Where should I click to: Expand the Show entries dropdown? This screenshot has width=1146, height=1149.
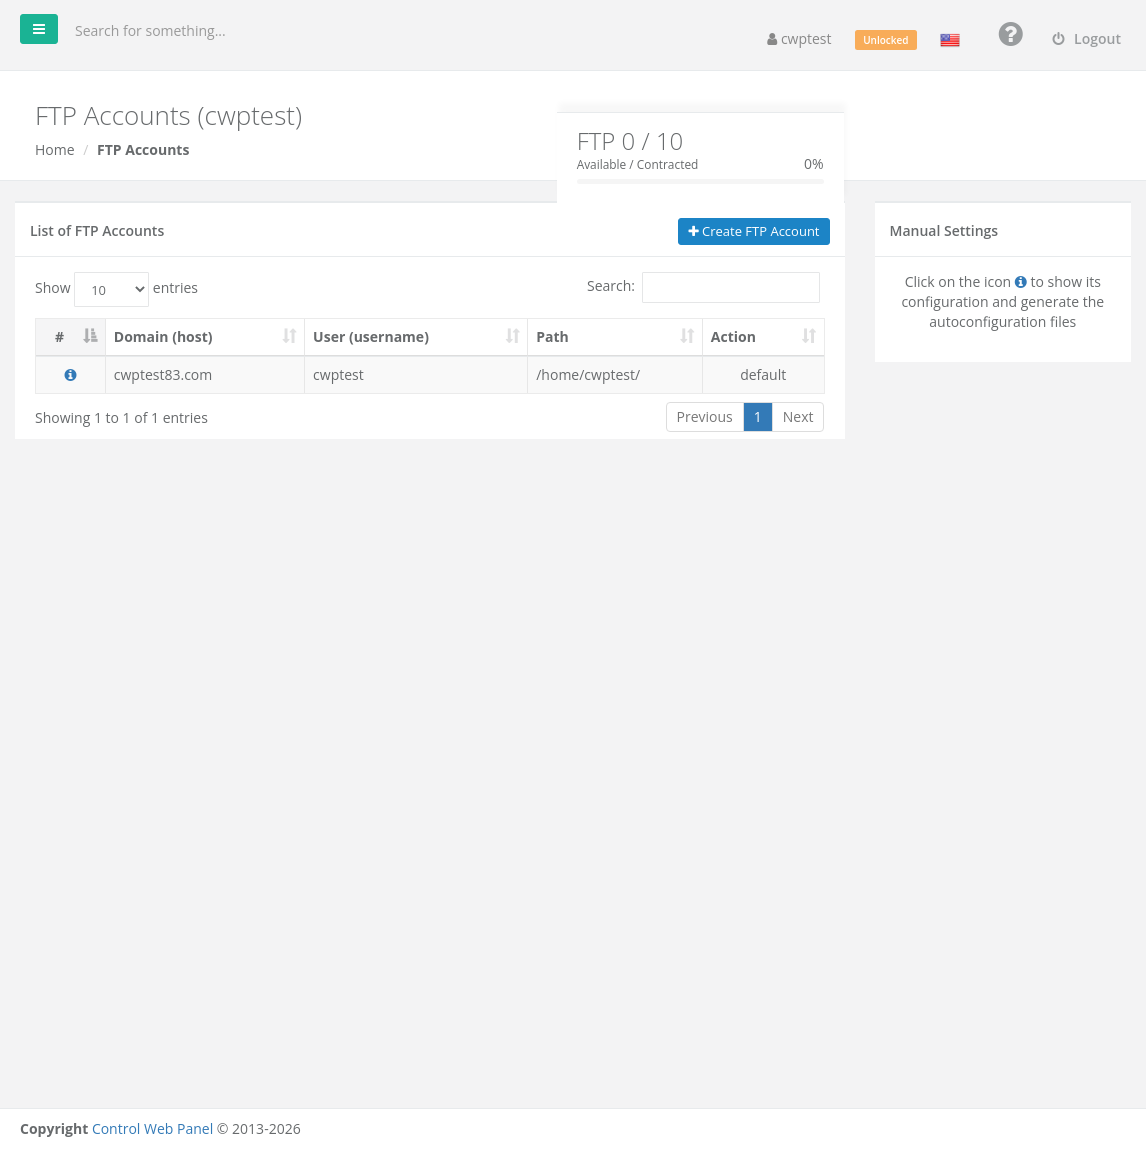coord(111,289)
